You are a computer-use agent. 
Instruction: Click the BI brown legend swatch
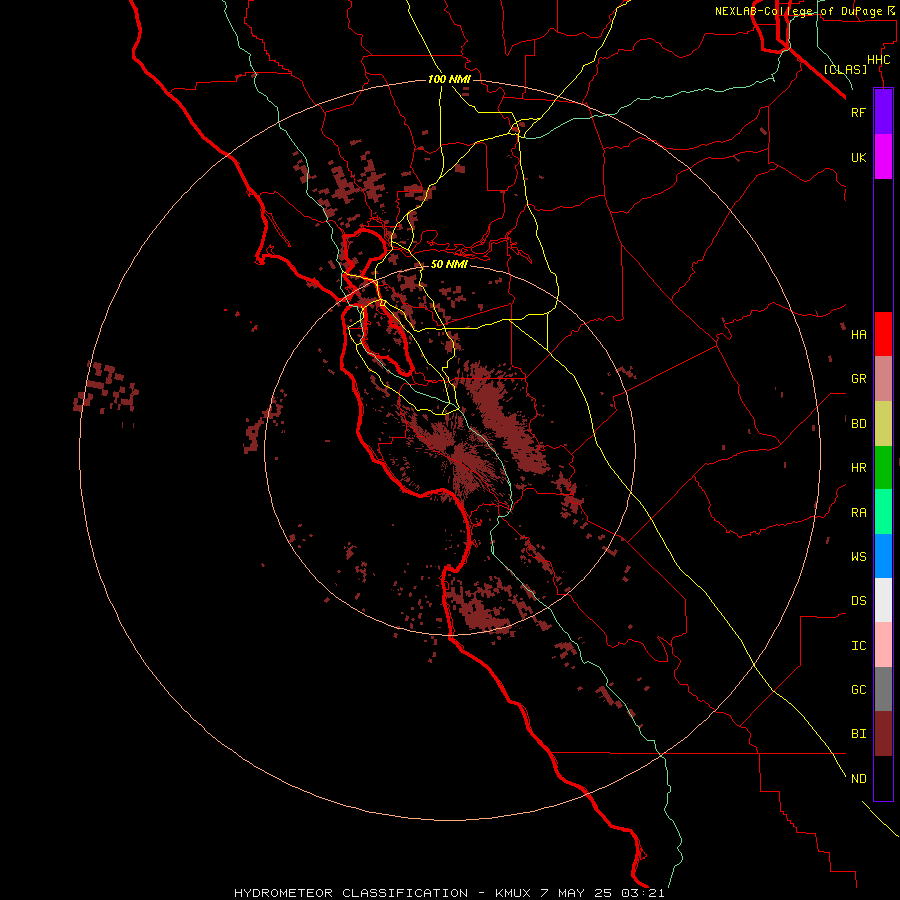coord(883,734)
